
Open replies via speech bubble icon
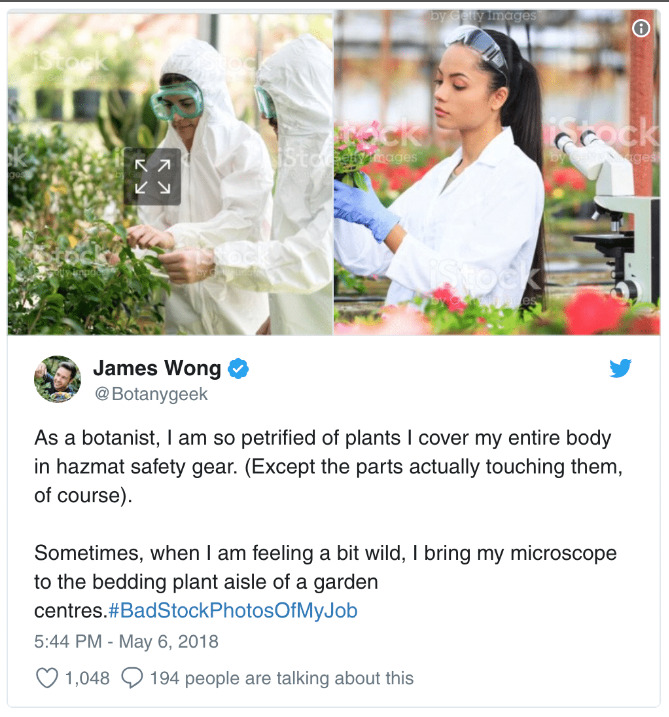click(x=132, y=678)
